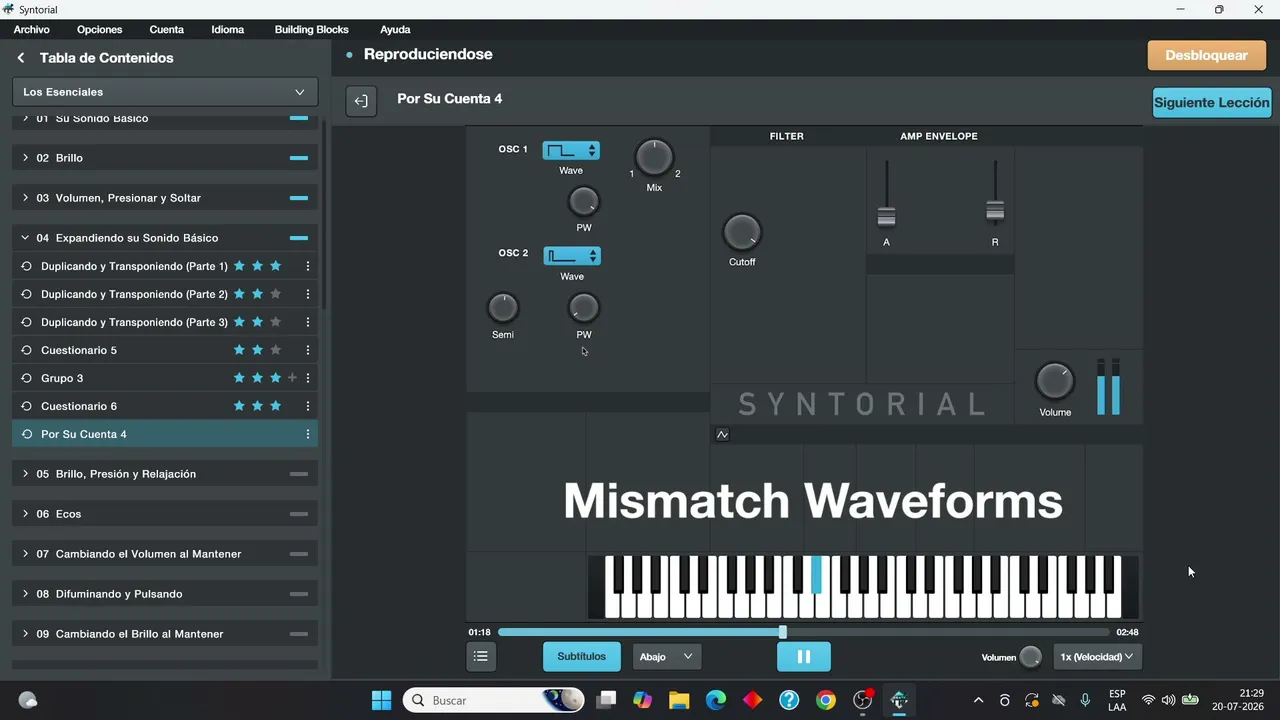Click replay icon of Duplicando y Transponiendo (Parte 1)
1280x720 pixels.
pyautogui.click(x=27, y=266)
